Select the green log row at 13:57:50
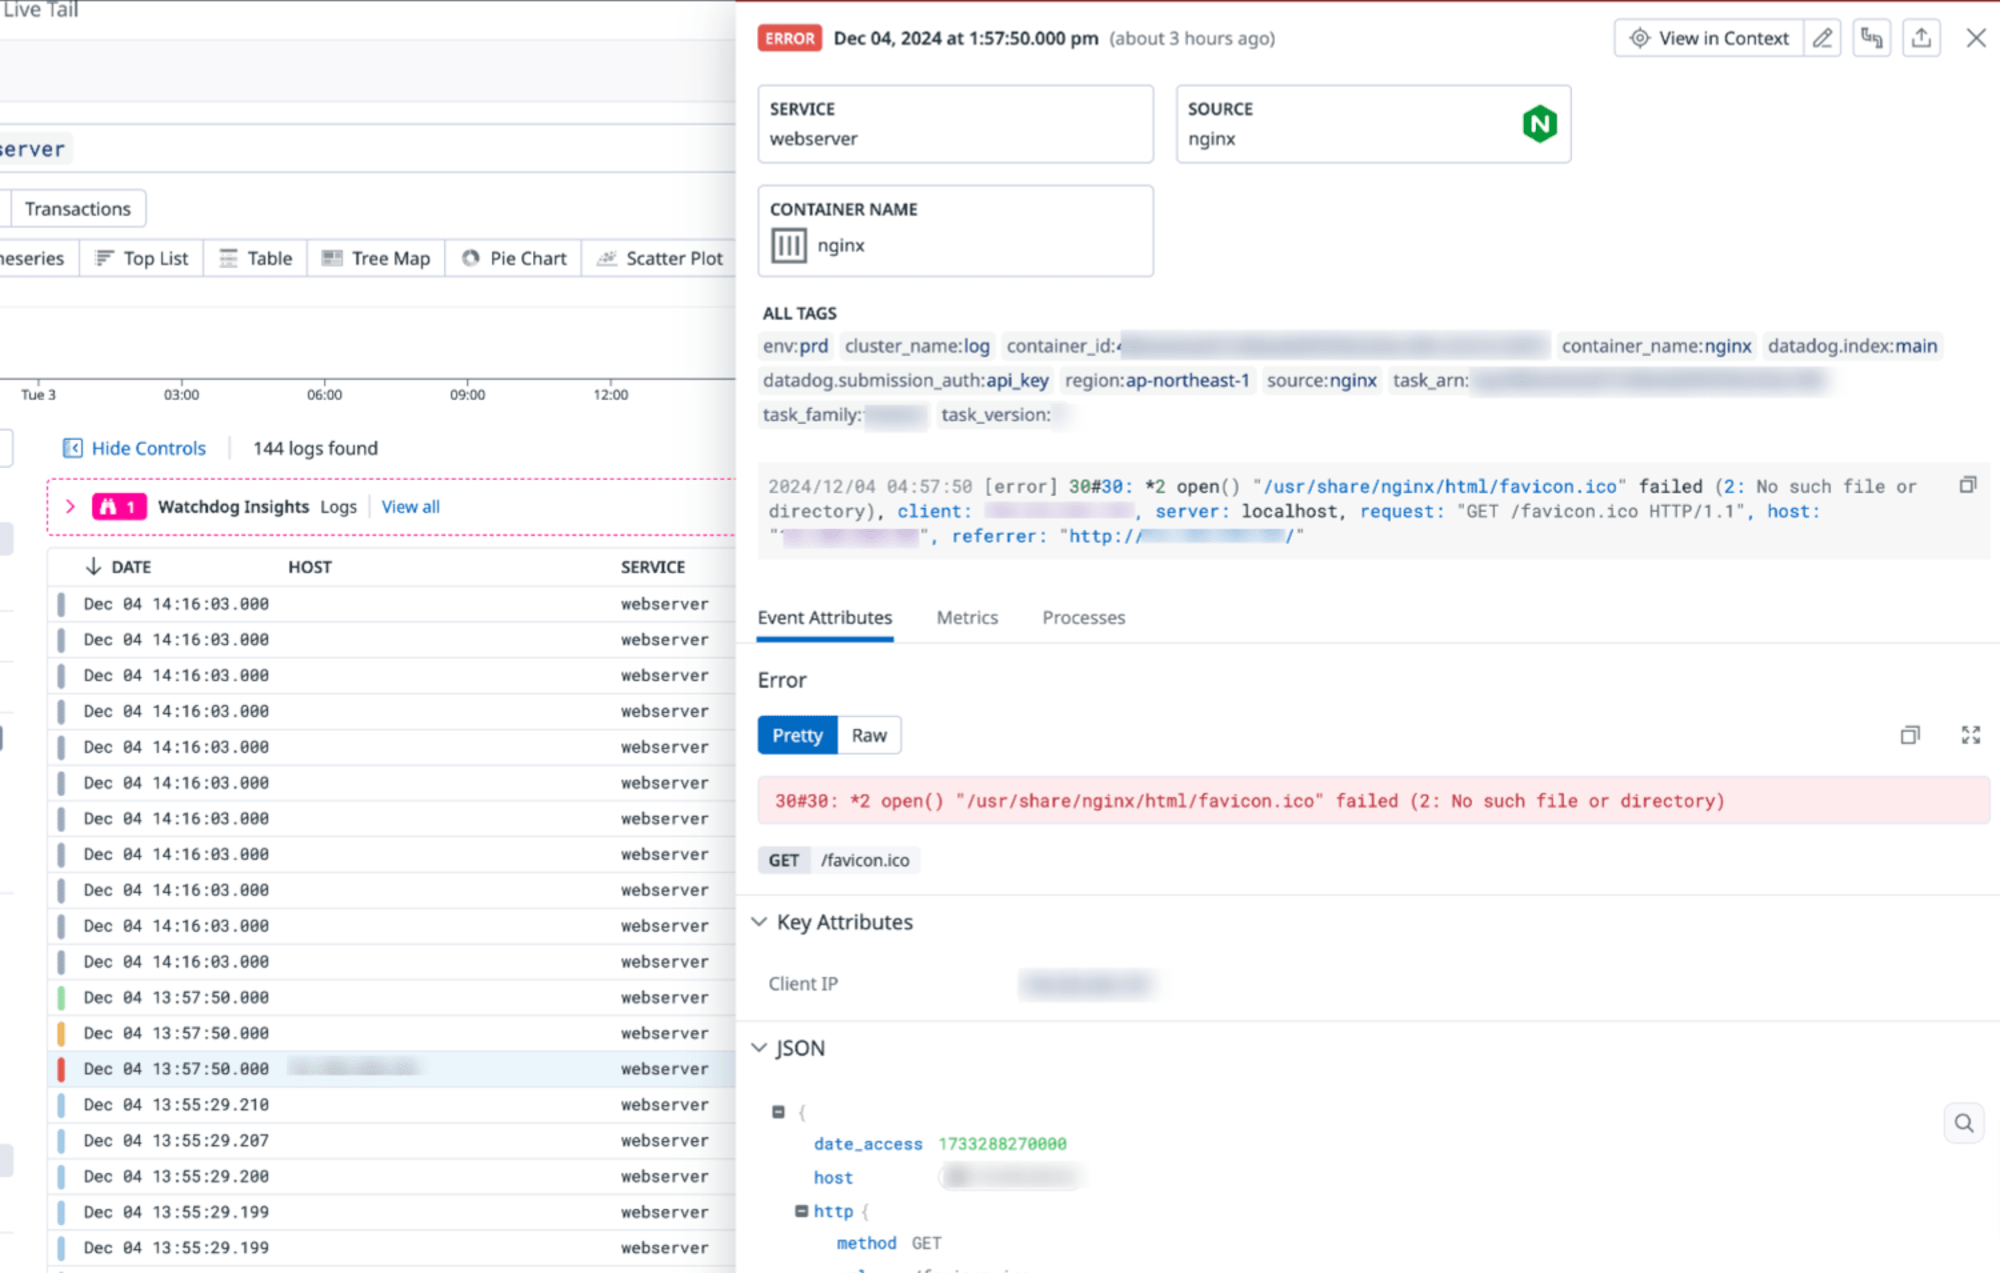The height and width of the screenshot is (1273, 2000). pos(391,997)
